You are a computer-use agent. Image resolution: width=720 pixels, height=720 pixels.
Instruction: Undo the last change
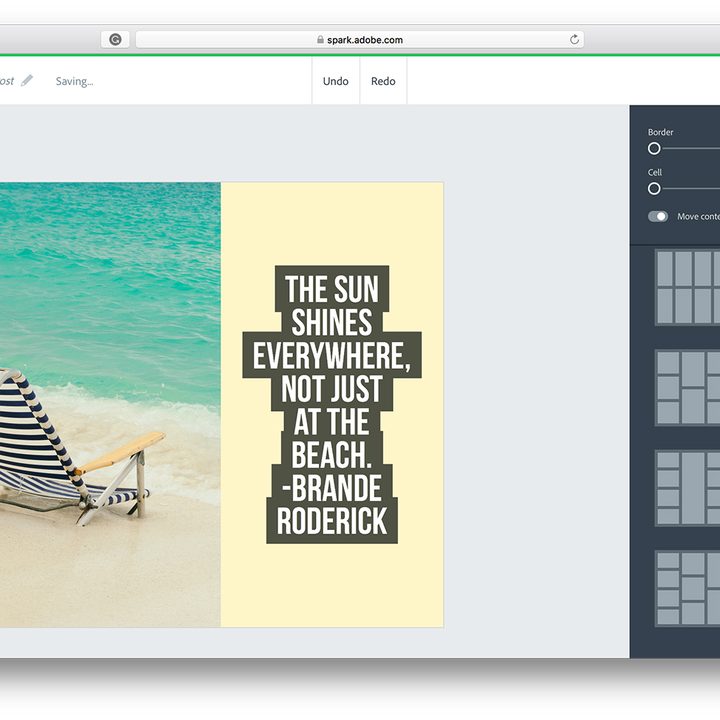point(336,81)
